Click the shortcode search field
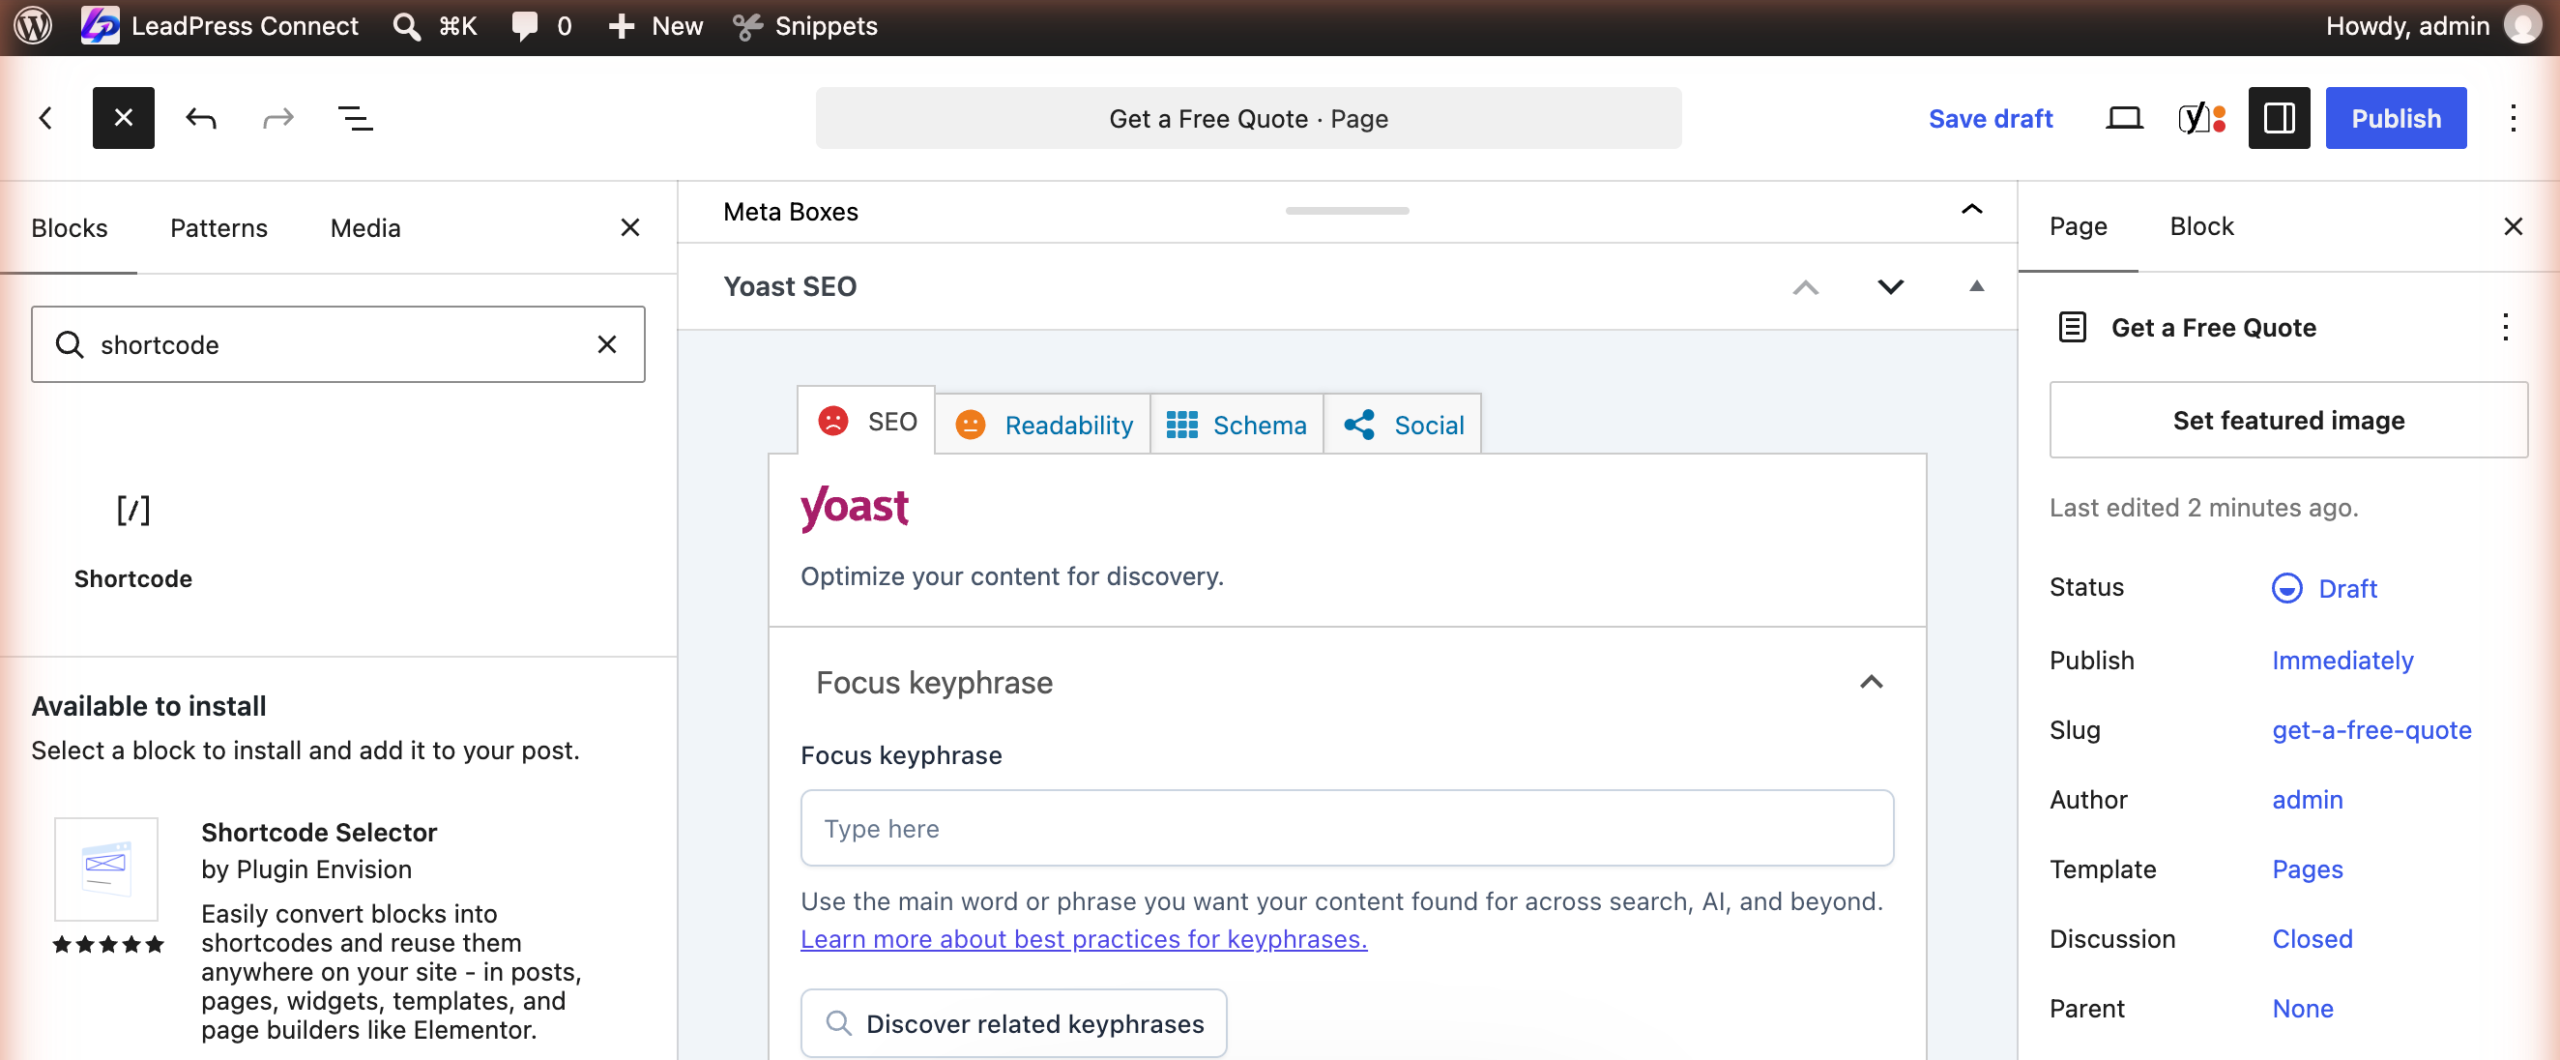Viewport: 2560px width, 1060px height. click(338, 344)
